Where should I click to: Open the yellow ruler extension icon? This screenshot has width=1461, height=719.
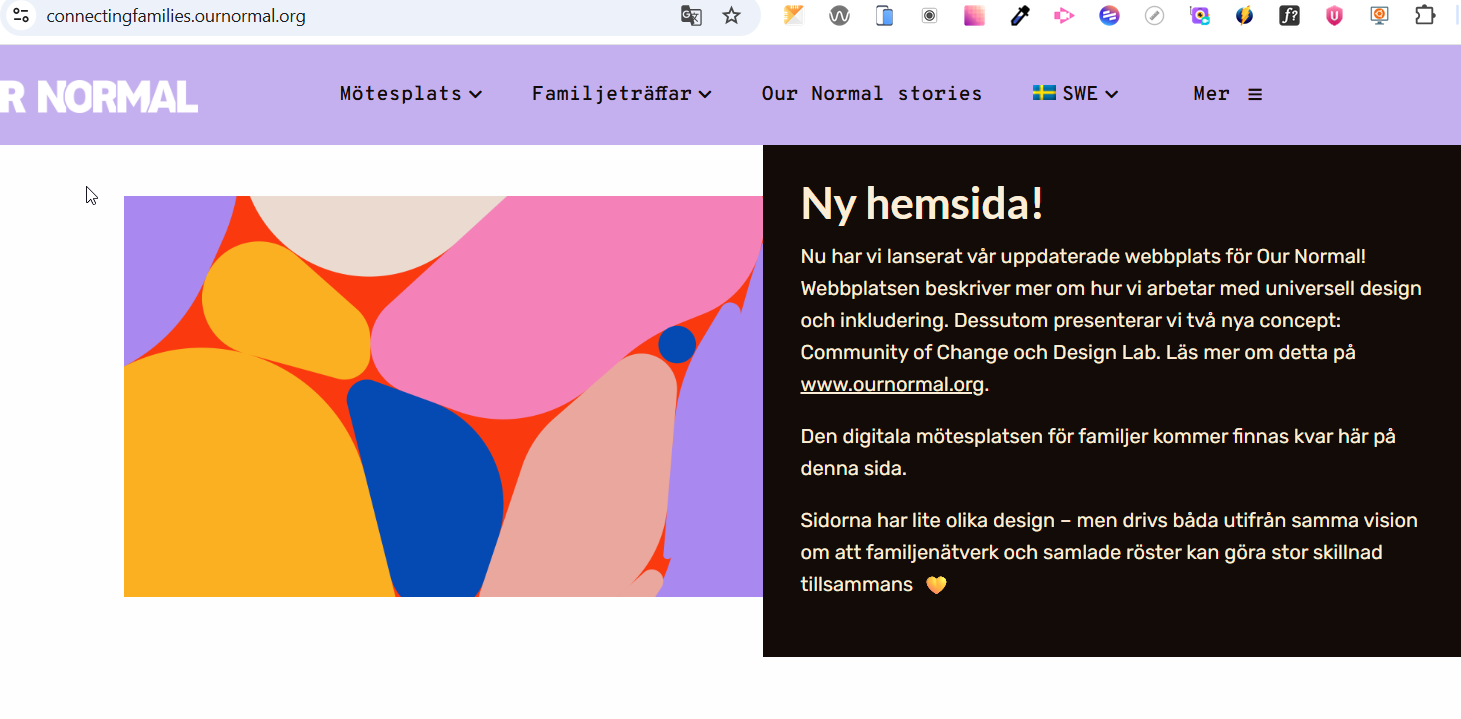794,16
